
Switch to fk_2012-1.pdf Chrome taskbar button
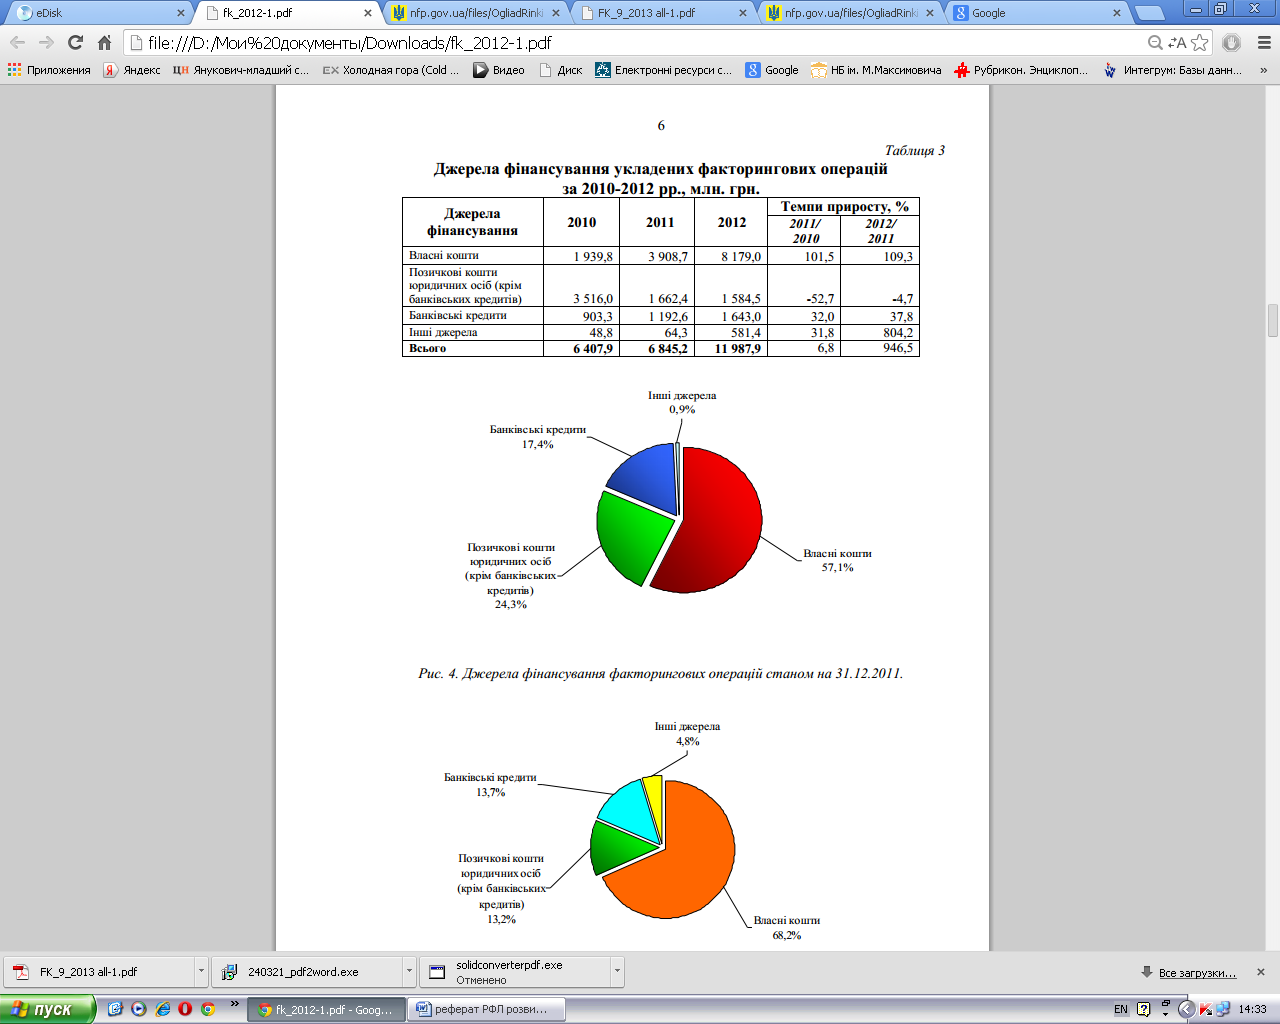pos(327,1009)
